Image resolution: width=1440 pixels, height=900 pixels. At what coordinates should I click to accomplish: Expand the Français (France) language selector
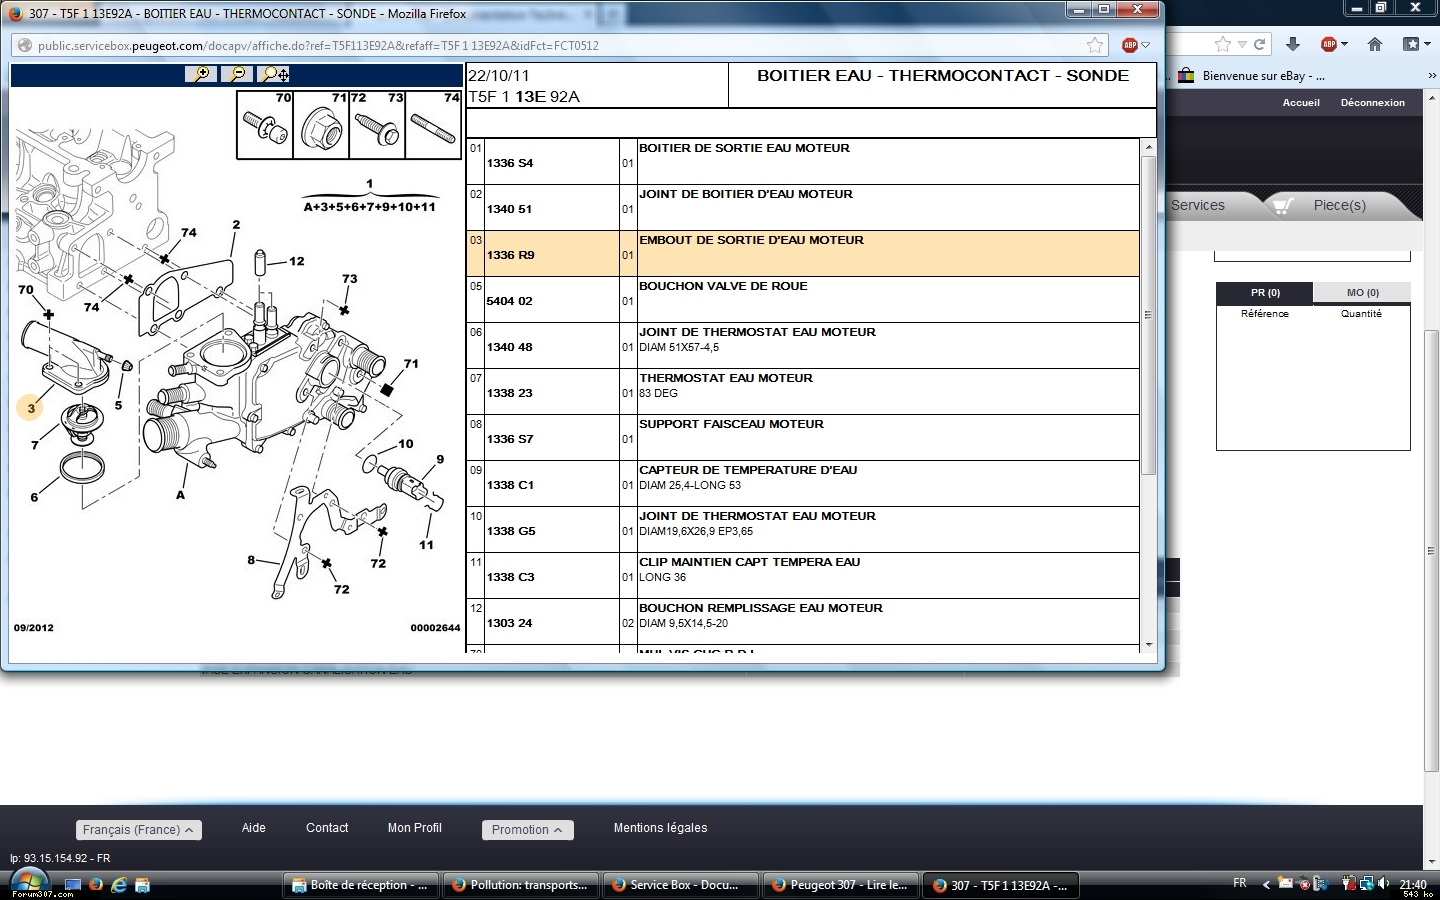(x=138, y=830)
